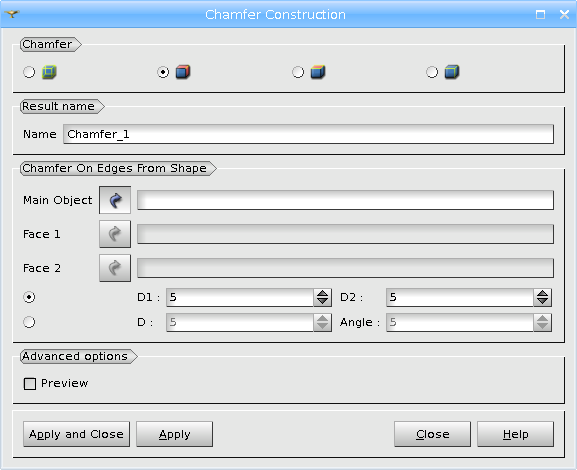The width and height of the screenshot is (577, 470).
Task: Click the application icon in the title bar
Action: tap(12, 14)
